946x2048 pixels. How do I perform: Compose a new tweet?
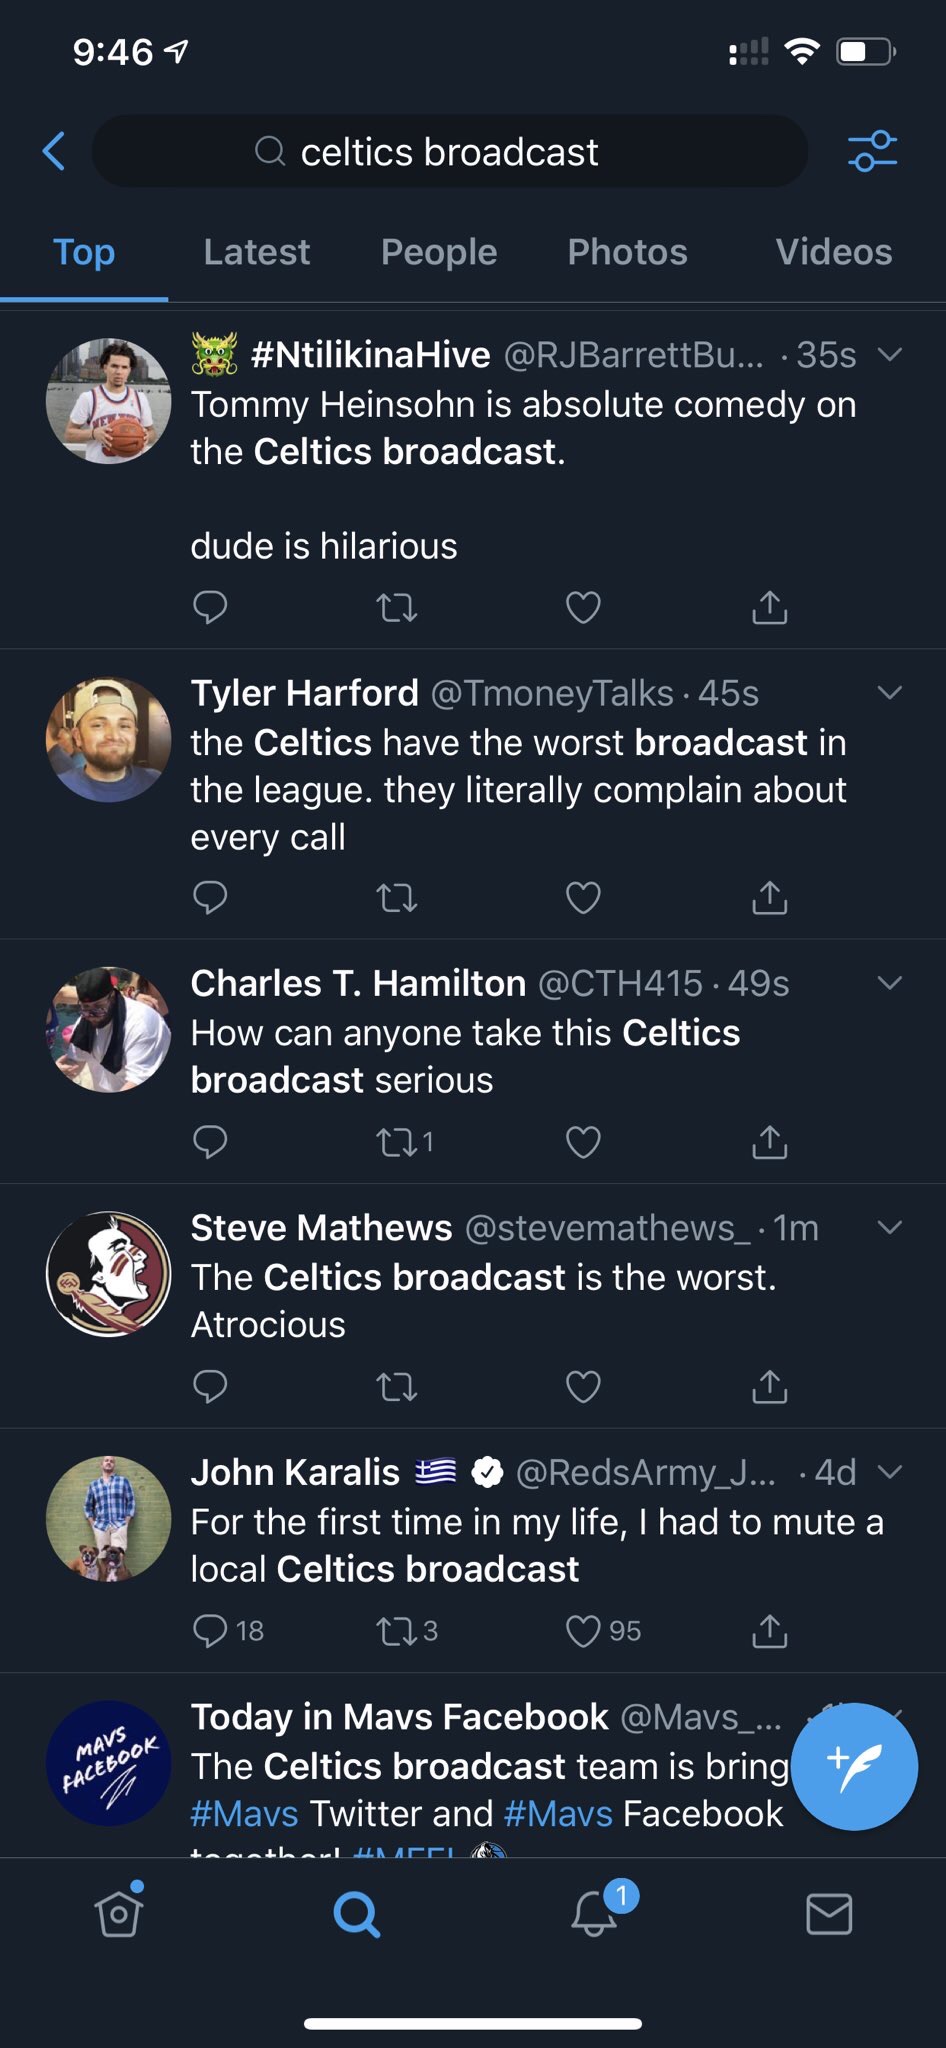853,1767
